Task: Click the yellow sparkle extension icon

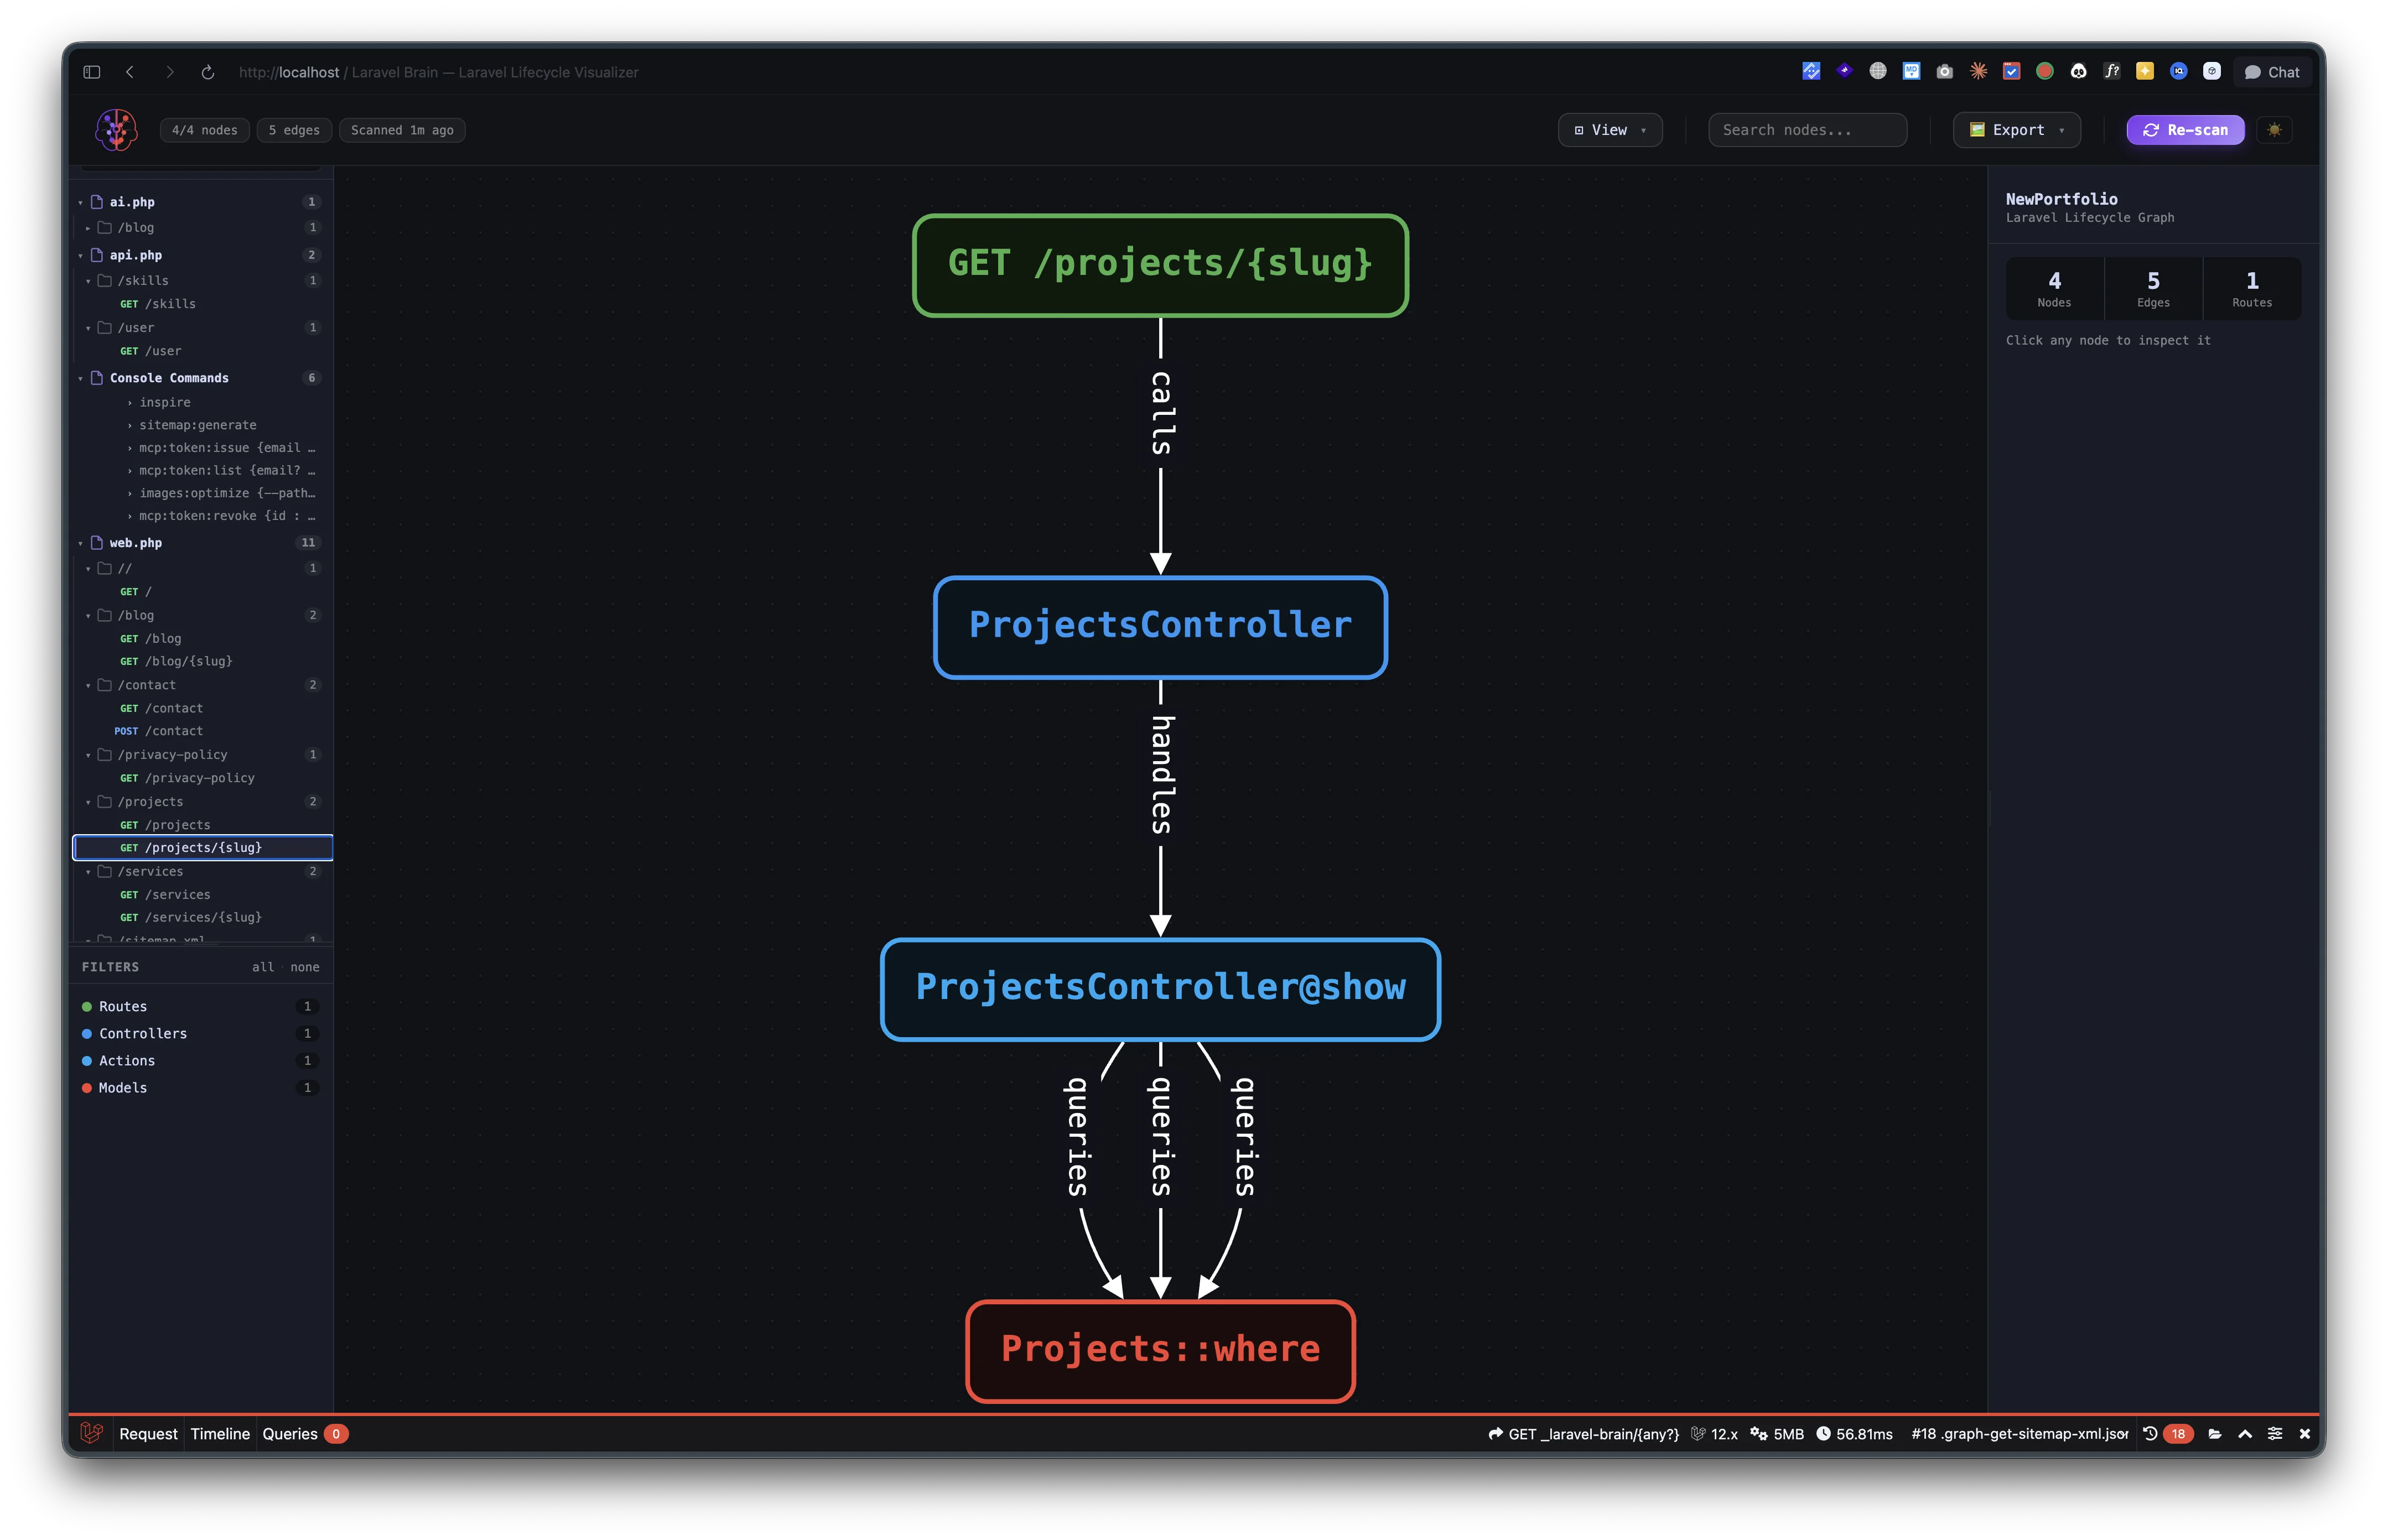Action: [x=2145, y=71]
